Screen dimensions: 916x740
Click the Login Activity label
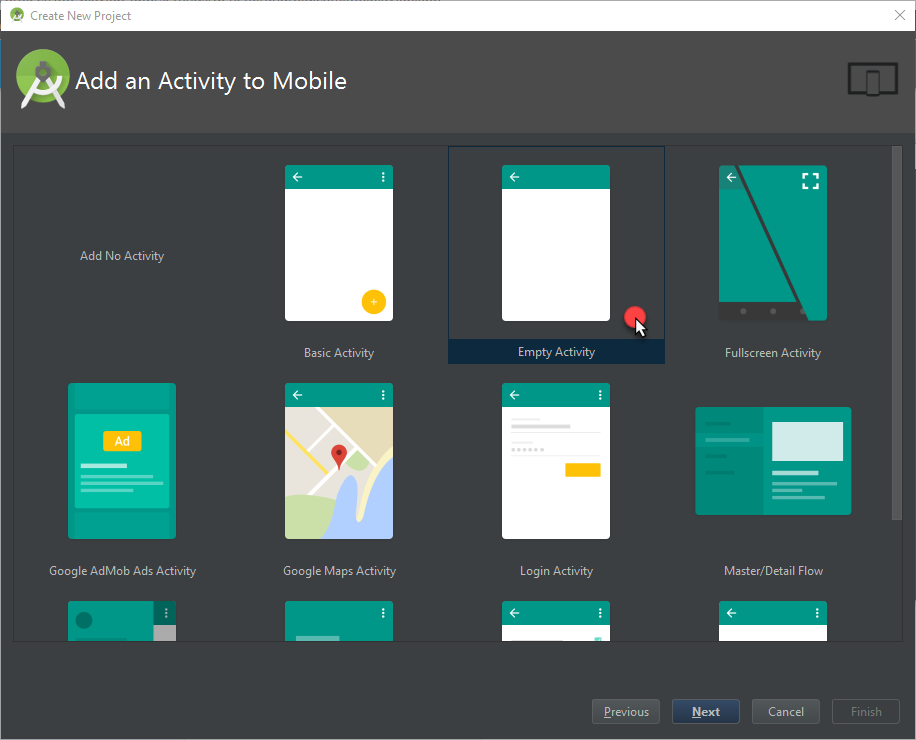pos(556,571)
